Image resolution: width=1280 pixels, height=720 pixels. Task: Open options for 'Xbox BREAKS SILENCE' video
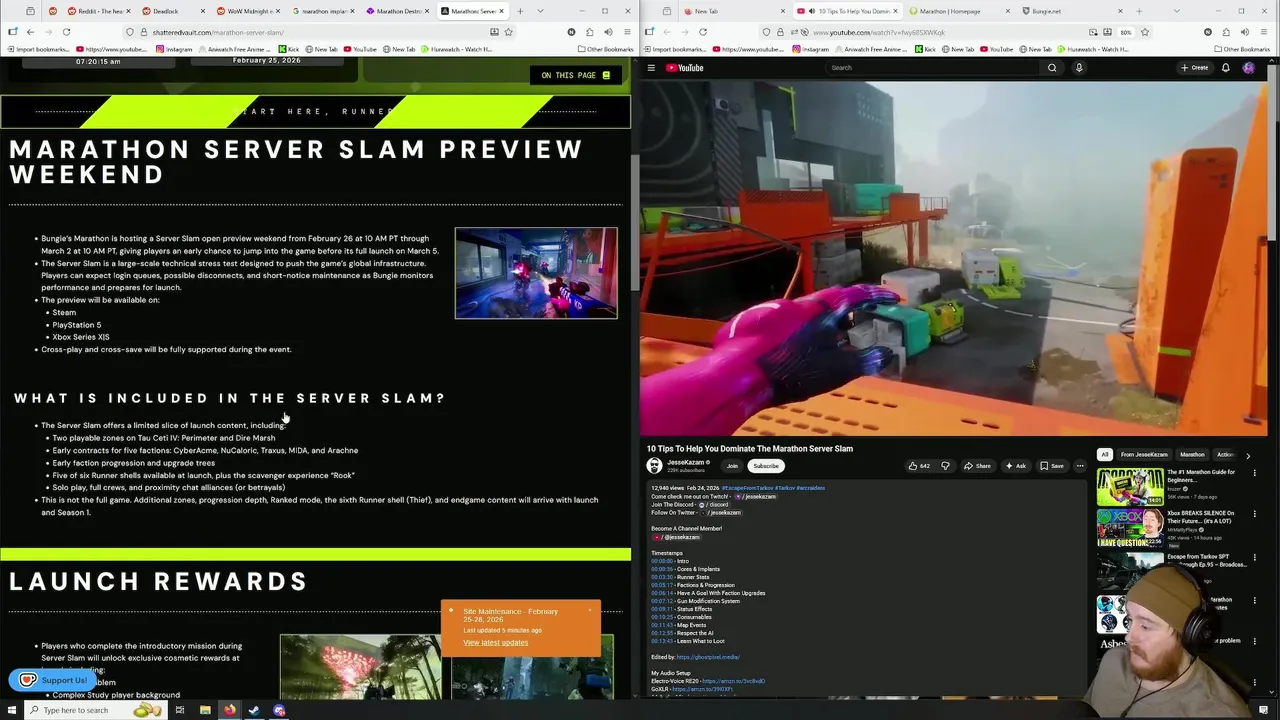(x=1254, y=514)
